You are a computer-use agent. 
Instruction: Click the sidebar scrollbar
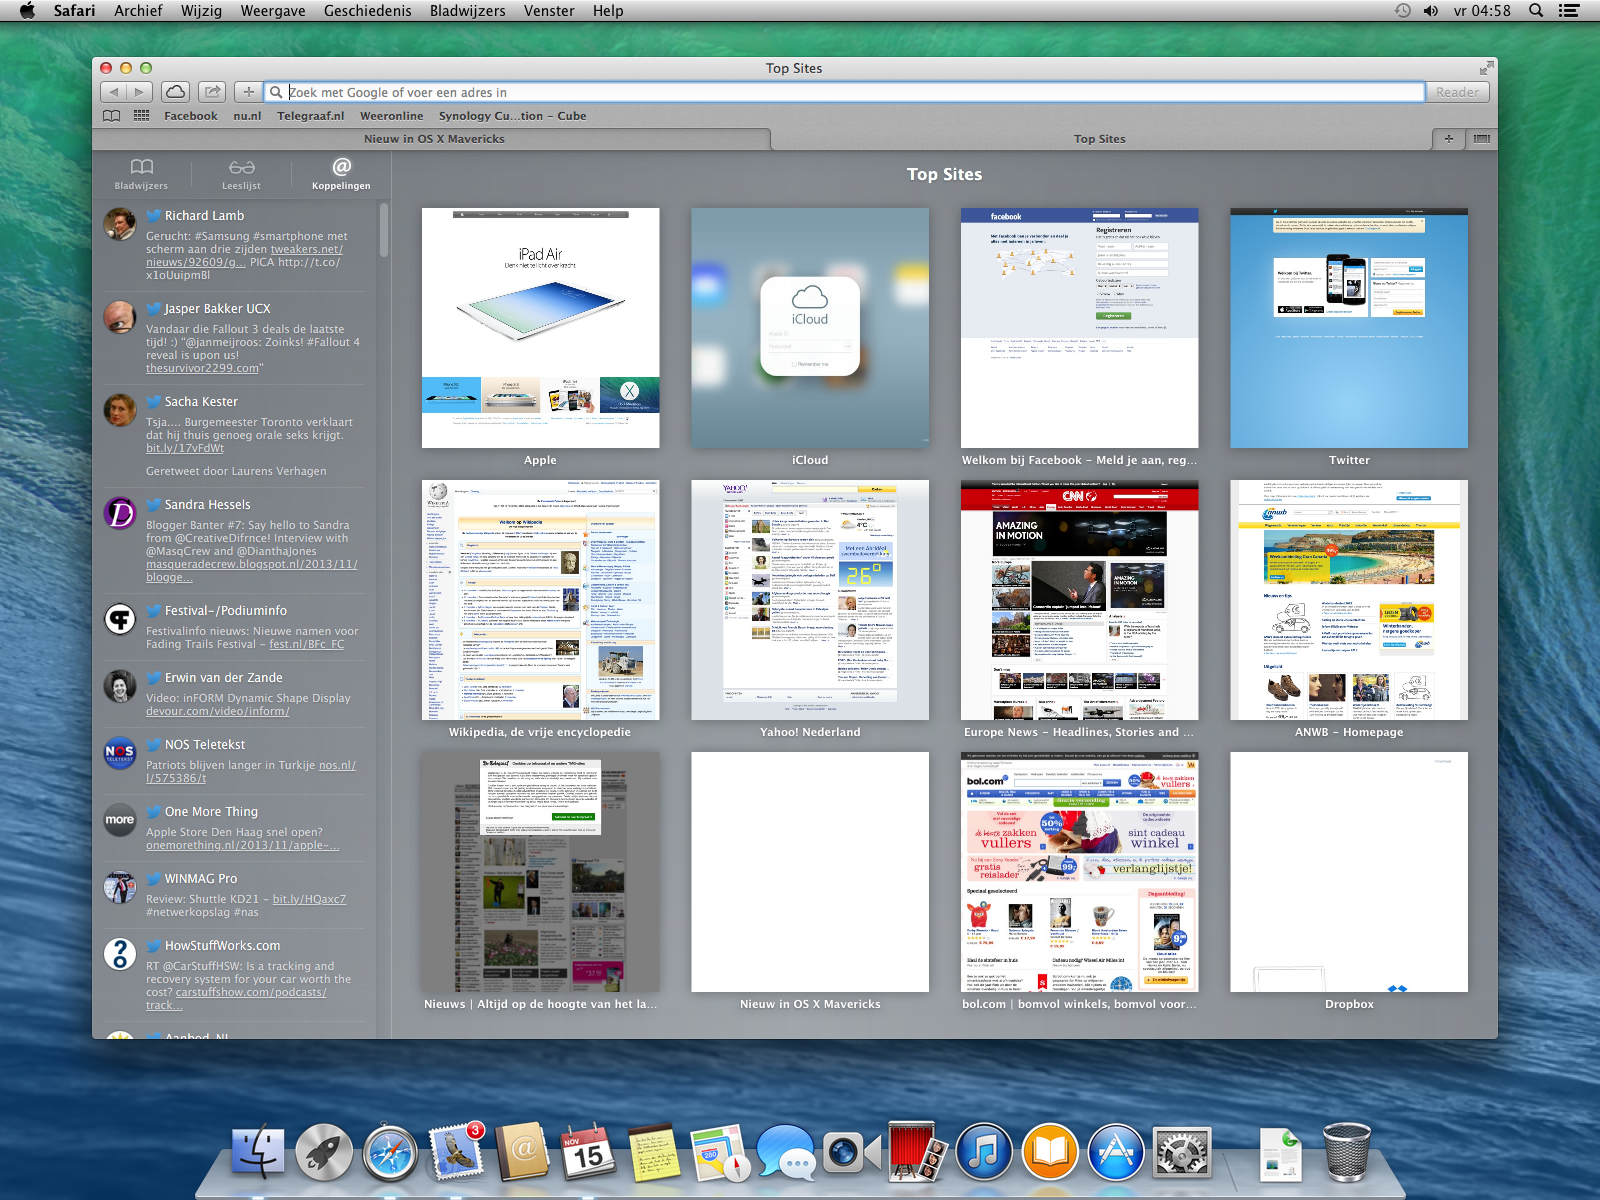click(384, 230)
